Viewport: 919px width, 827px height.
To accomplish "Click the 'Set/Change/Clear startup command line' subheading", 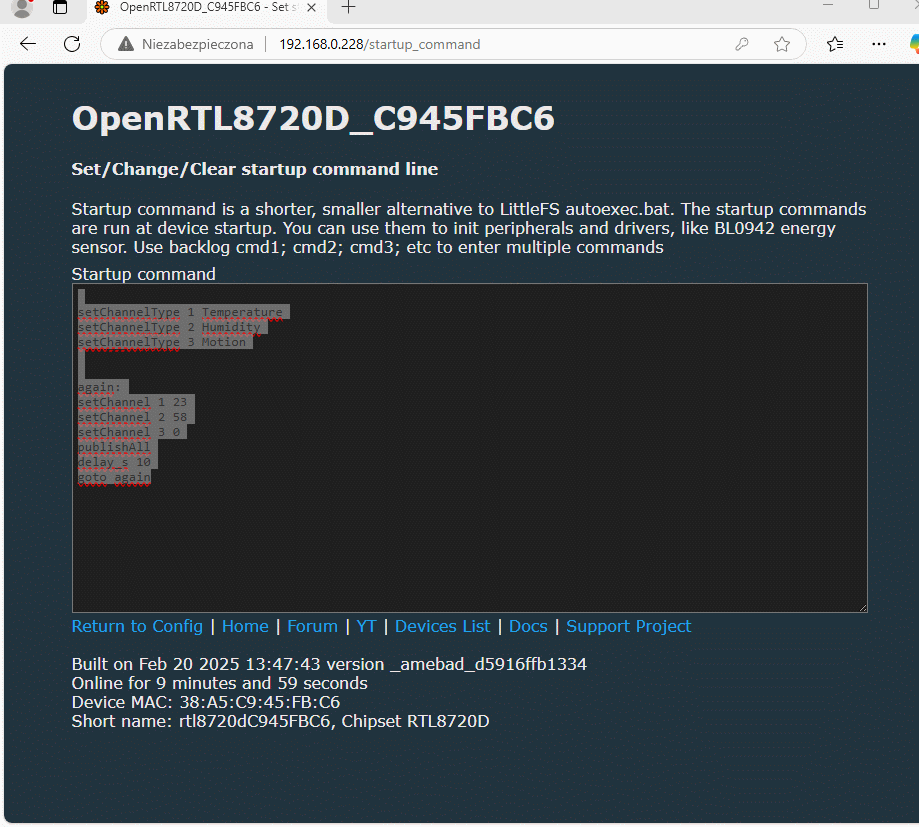I will 255,169.
